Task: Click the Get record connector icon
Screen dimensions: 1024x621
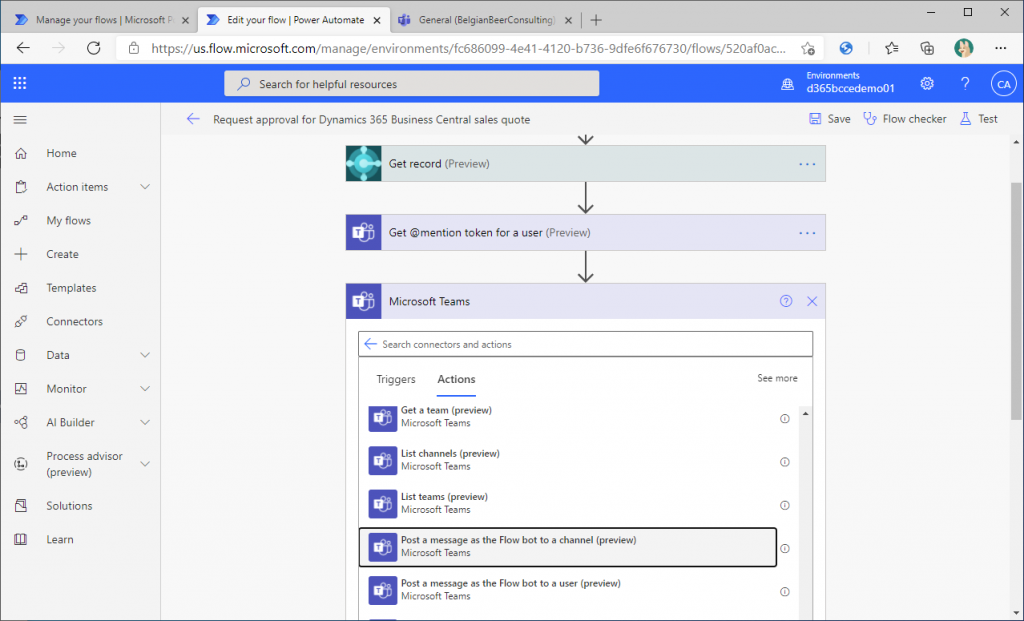Action: pos(364,163)
